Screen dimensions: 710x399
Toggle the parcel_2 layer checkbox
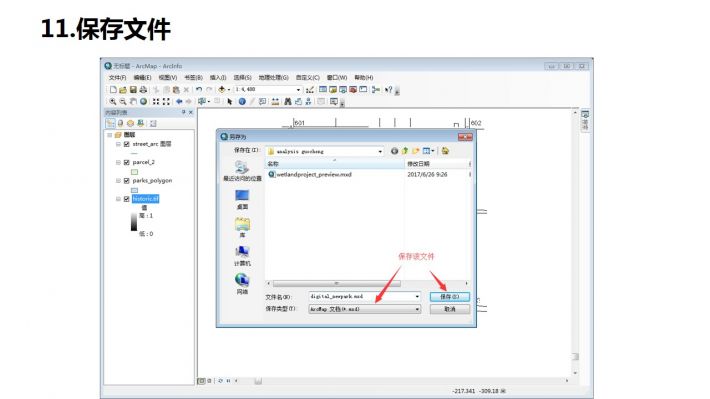[127, 162]
